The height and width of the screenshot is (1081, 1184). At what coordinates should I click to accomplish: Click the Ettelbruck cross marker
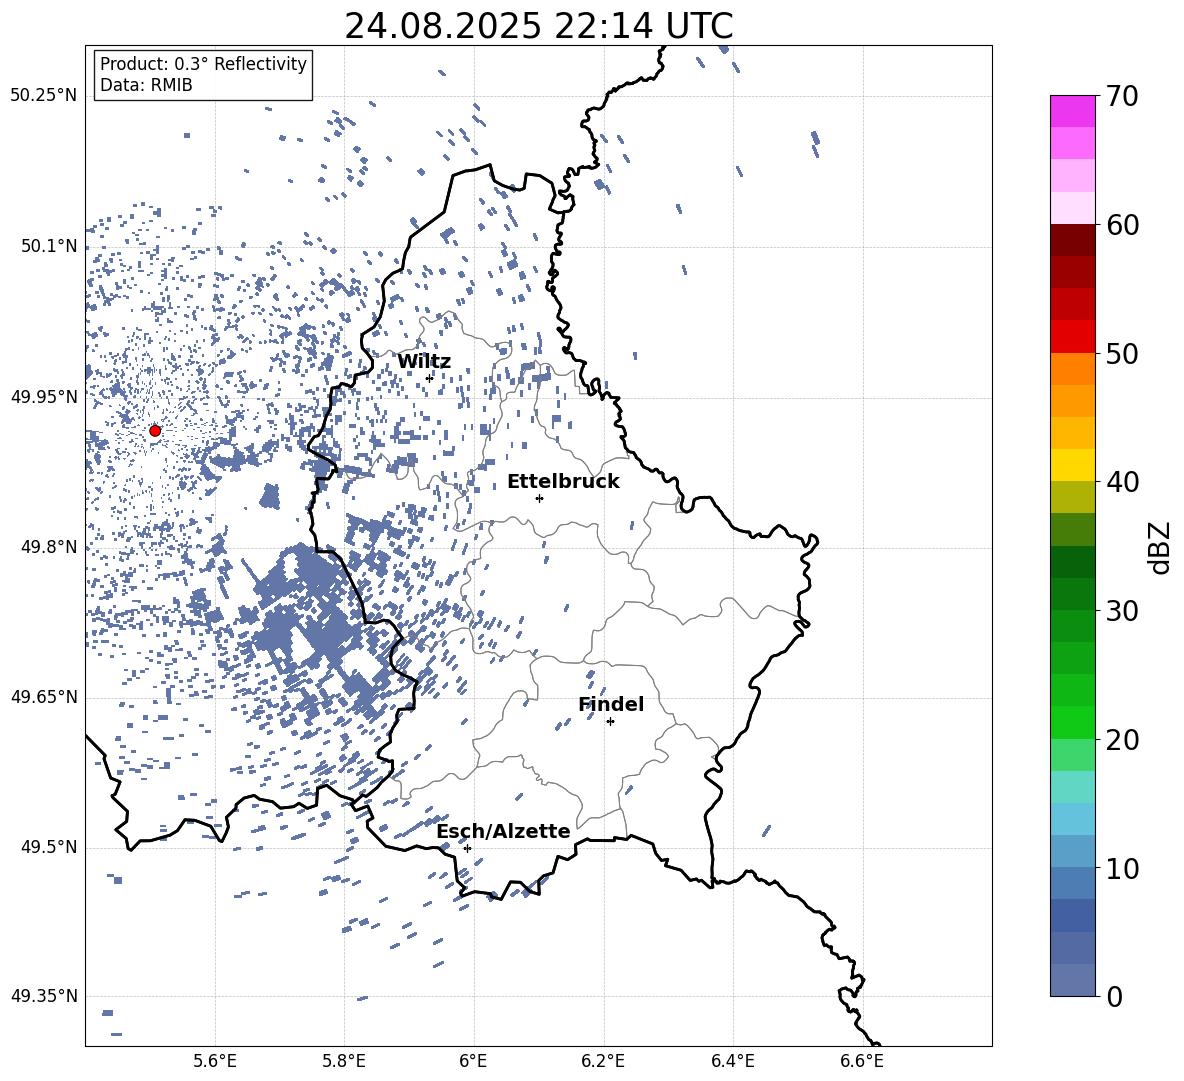click(x=539, y=498)
